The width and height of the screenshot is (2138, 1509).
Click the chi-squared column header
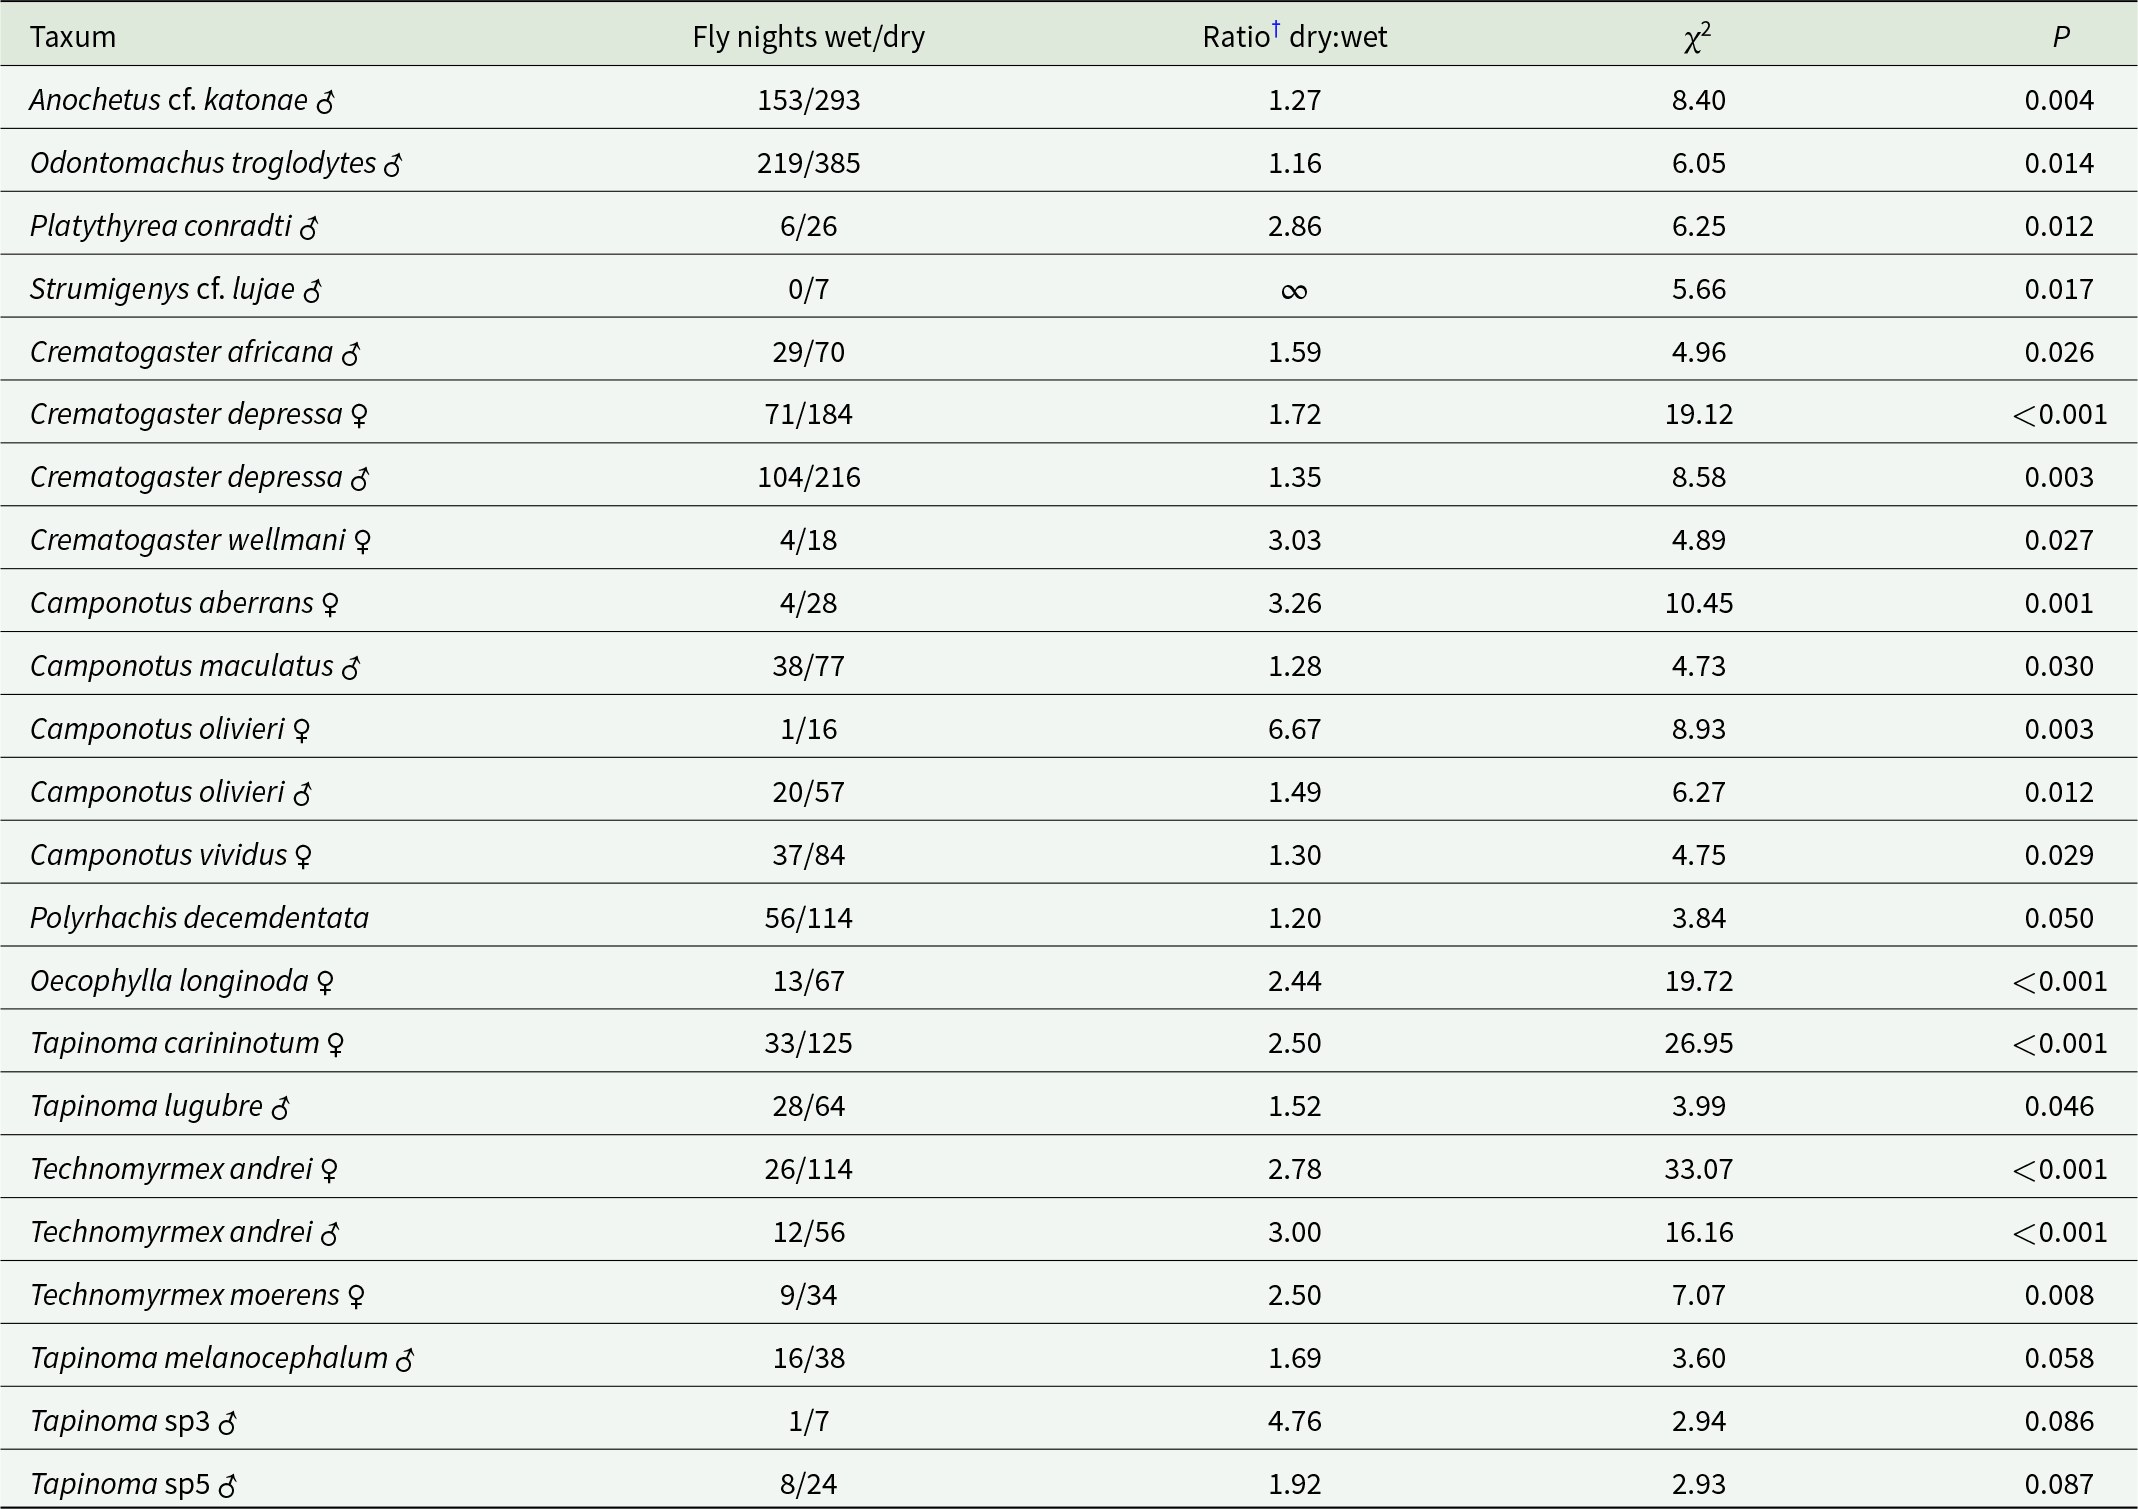coord(1697,37)
